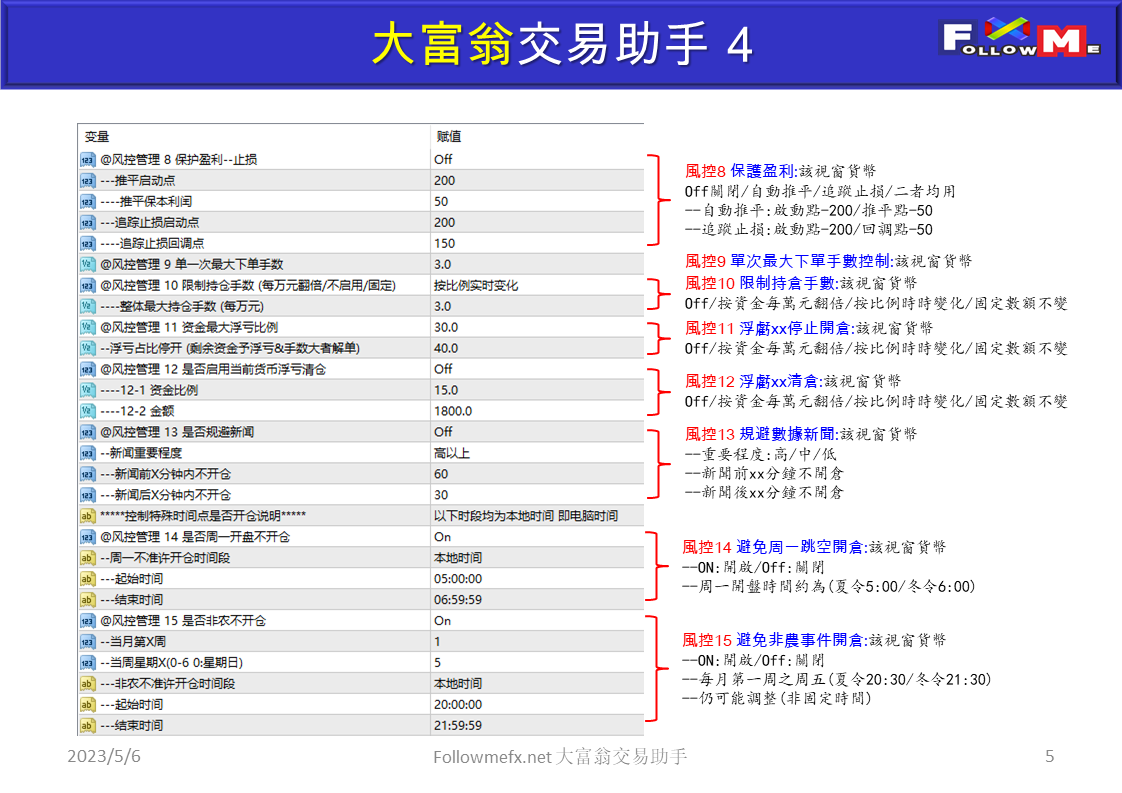Open the 新闻重要程度 dropdown showing 高以上
This screenshot has height=793, width=1122.
(x=450, y=452)
